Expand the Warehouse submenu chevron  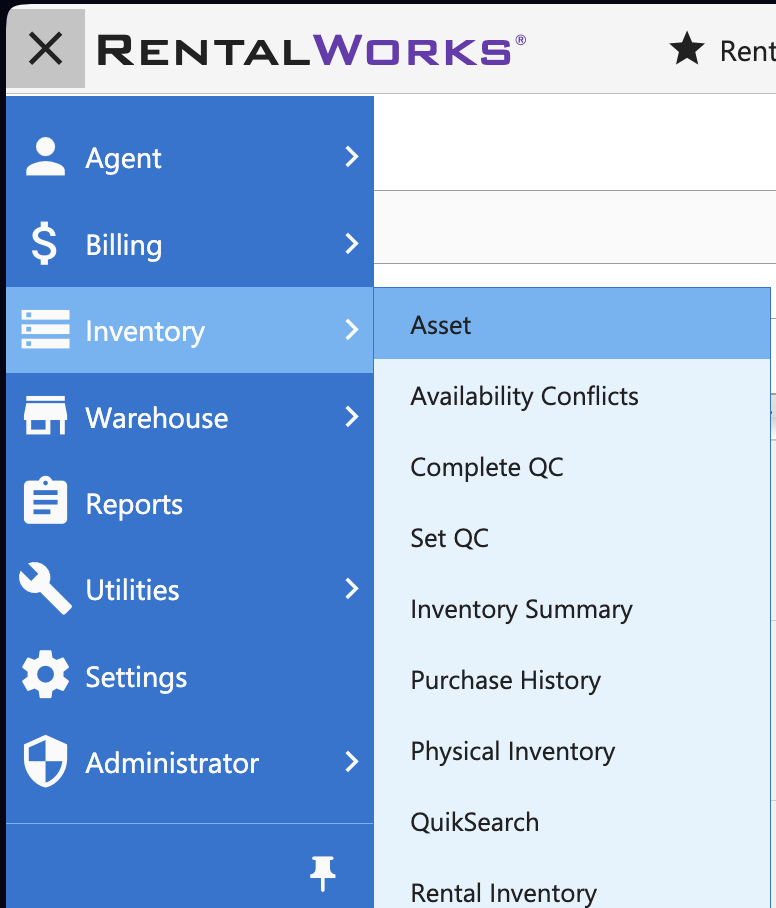tap(352, 416)
